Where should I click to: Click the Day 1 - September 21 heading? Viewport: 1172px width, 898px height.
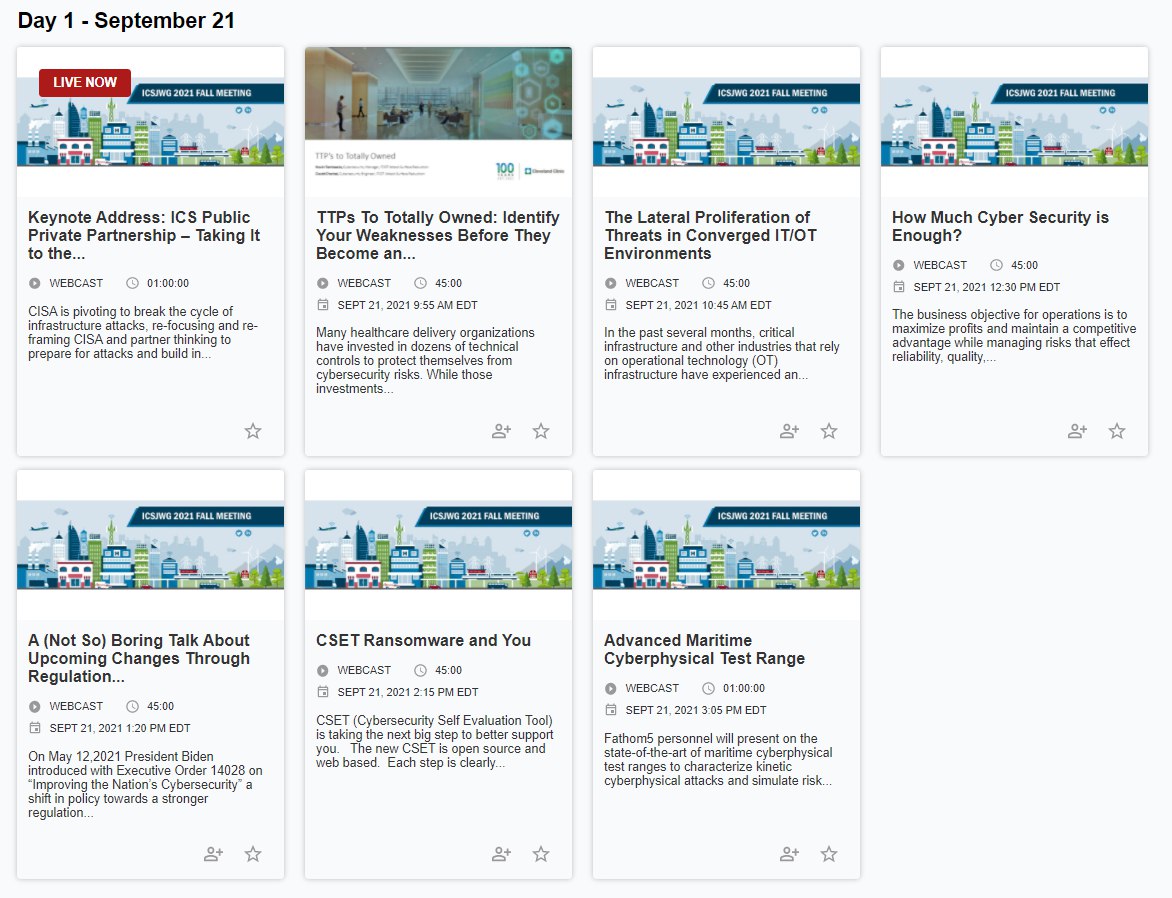[126, 20]
